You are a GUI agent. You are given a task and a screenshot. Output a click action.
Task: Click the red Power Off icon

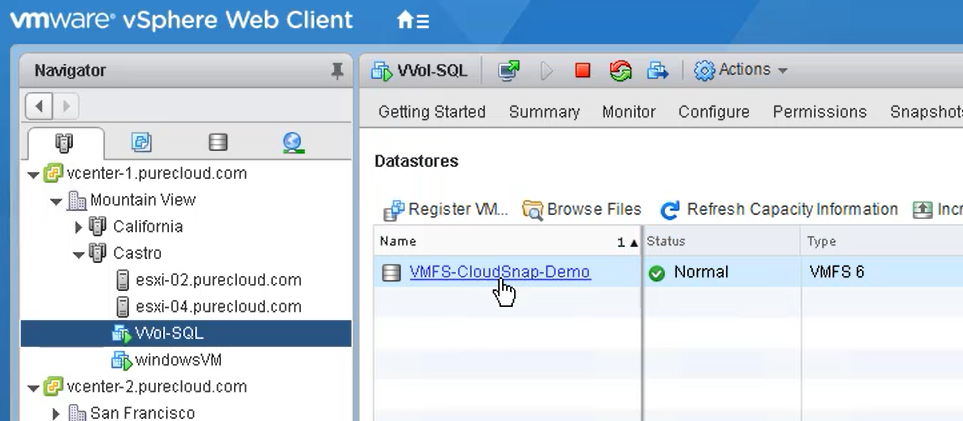click(x=582, y=71)
